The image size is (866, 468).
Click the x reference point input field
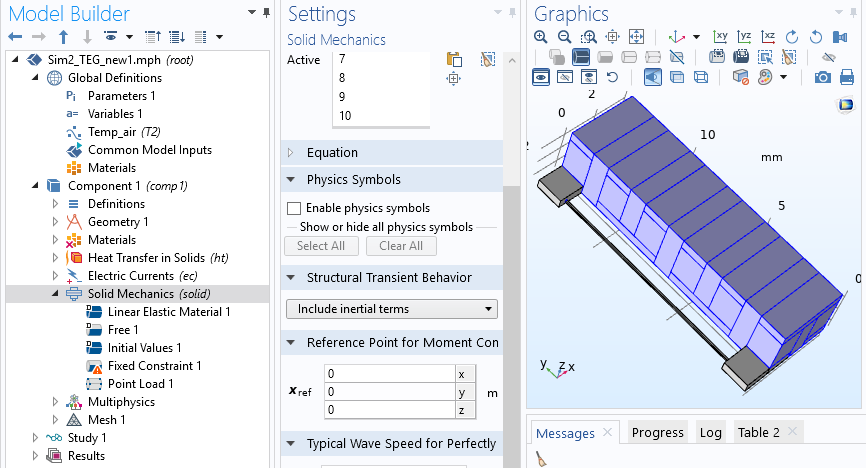pyautogui.click(x=388, y=374)
